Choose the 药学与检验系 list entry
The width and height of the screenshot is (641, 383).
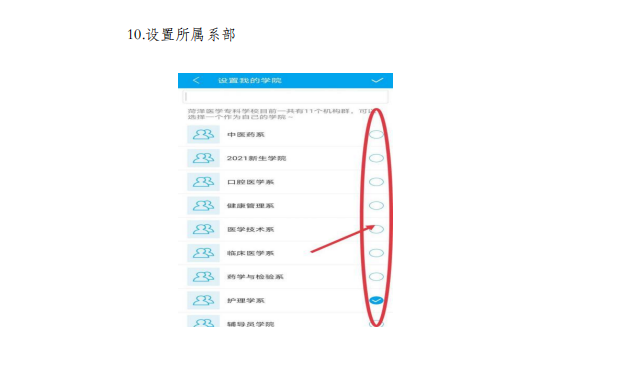285,277
